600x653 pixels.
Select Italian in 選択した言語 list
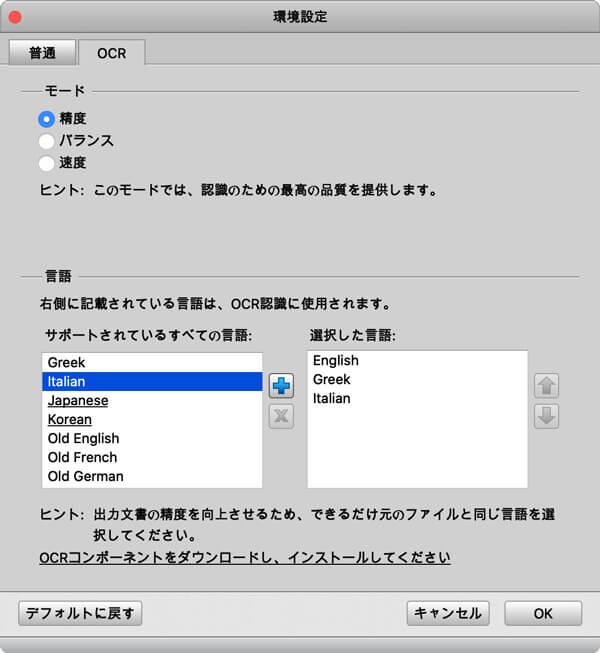point(417,399)
